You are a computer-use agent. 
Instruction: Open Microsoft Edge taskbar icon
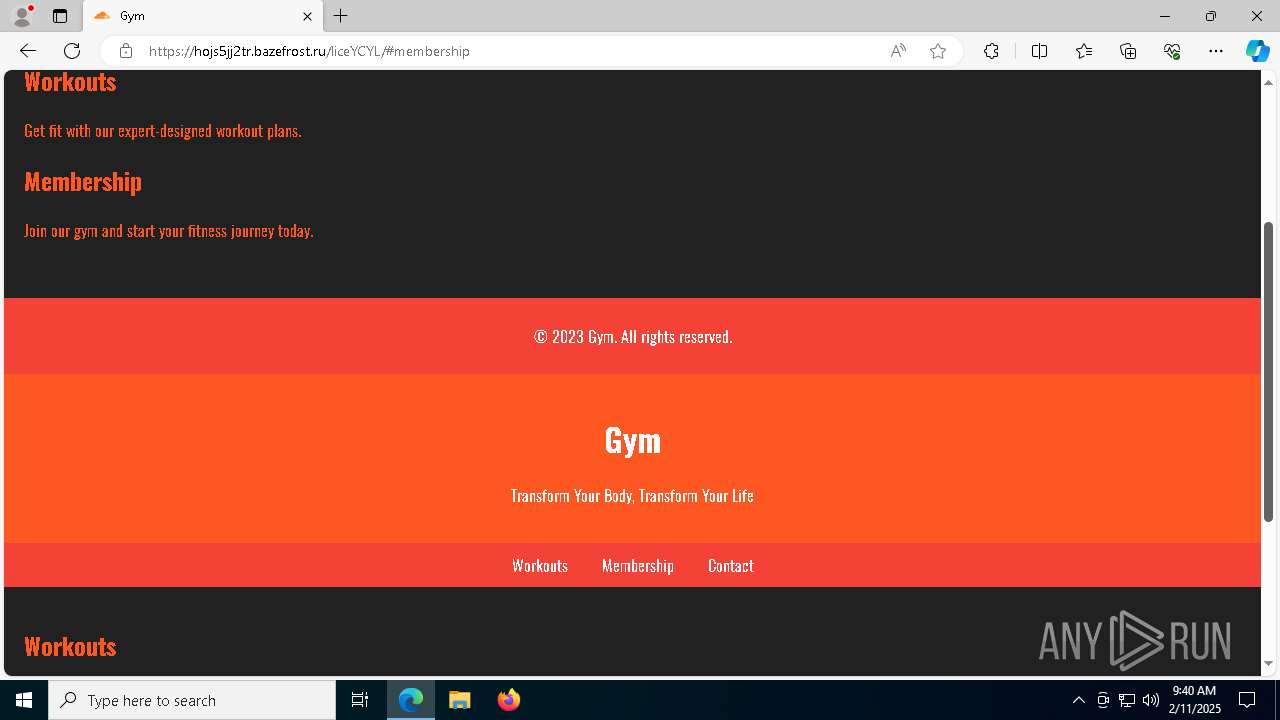coord(411,700)
